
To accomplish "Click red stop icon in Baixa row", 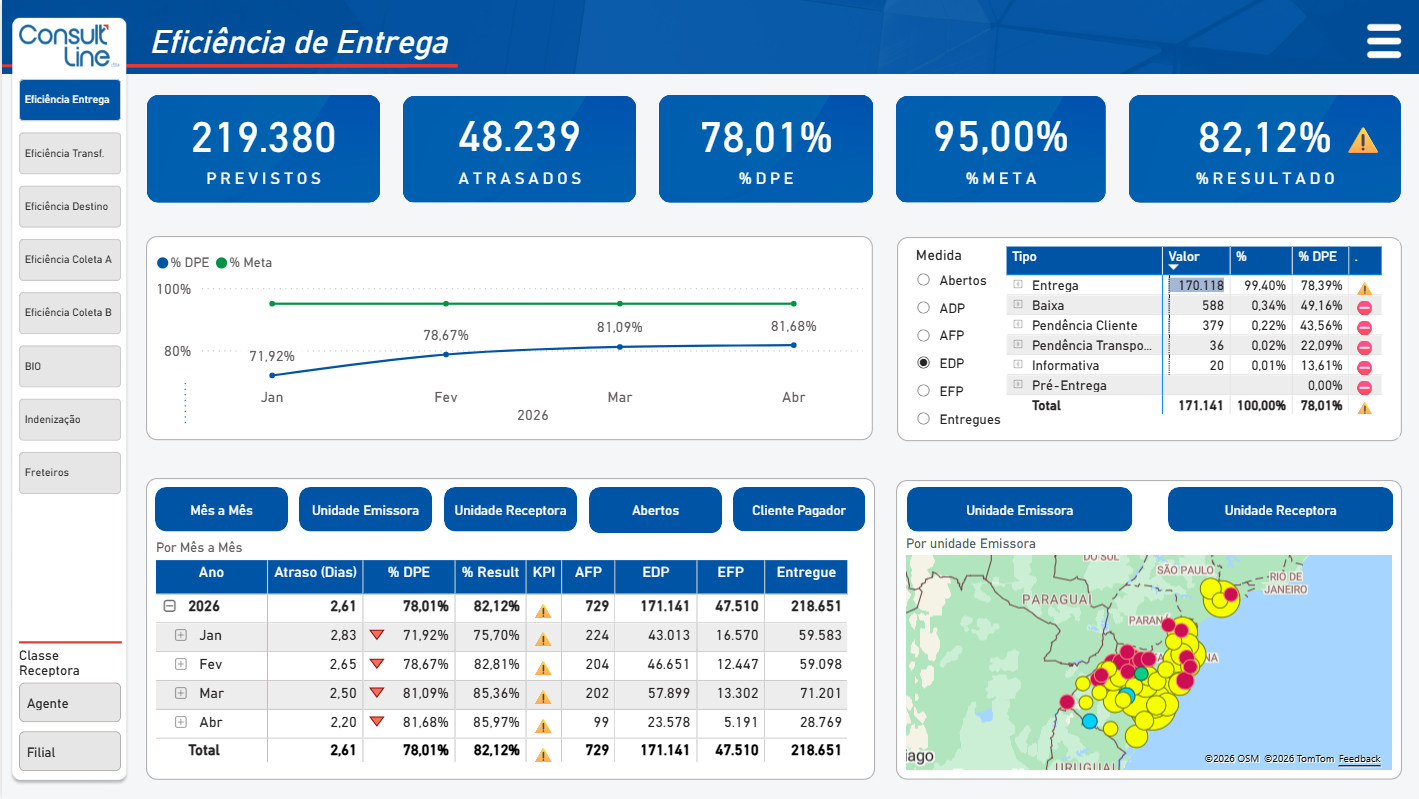I will click(1364, 307).
